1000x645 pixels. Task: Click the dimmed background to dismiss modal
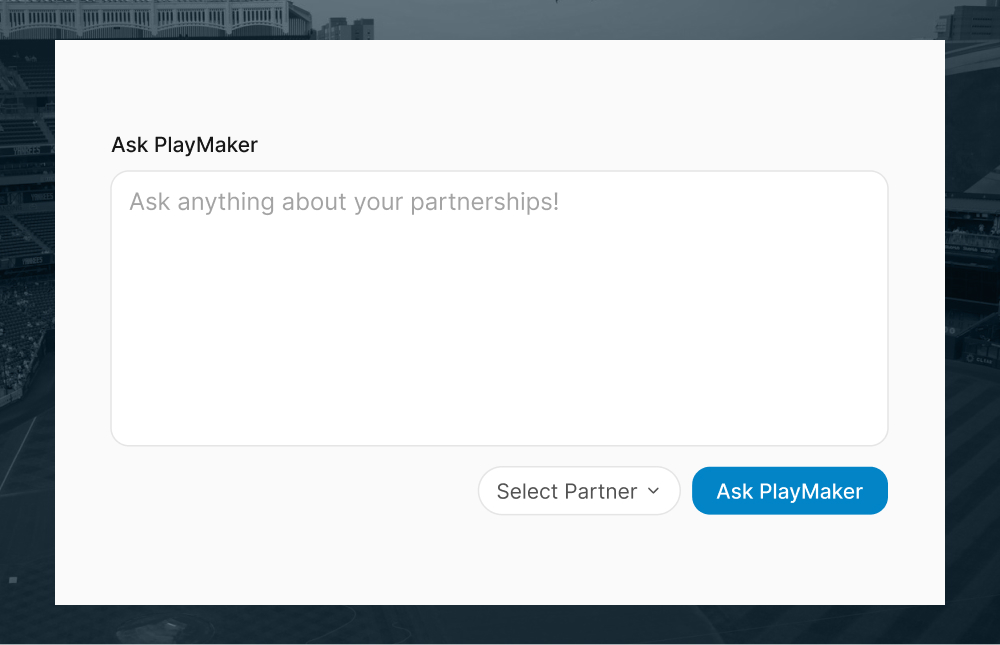click(x=27, y=322)
